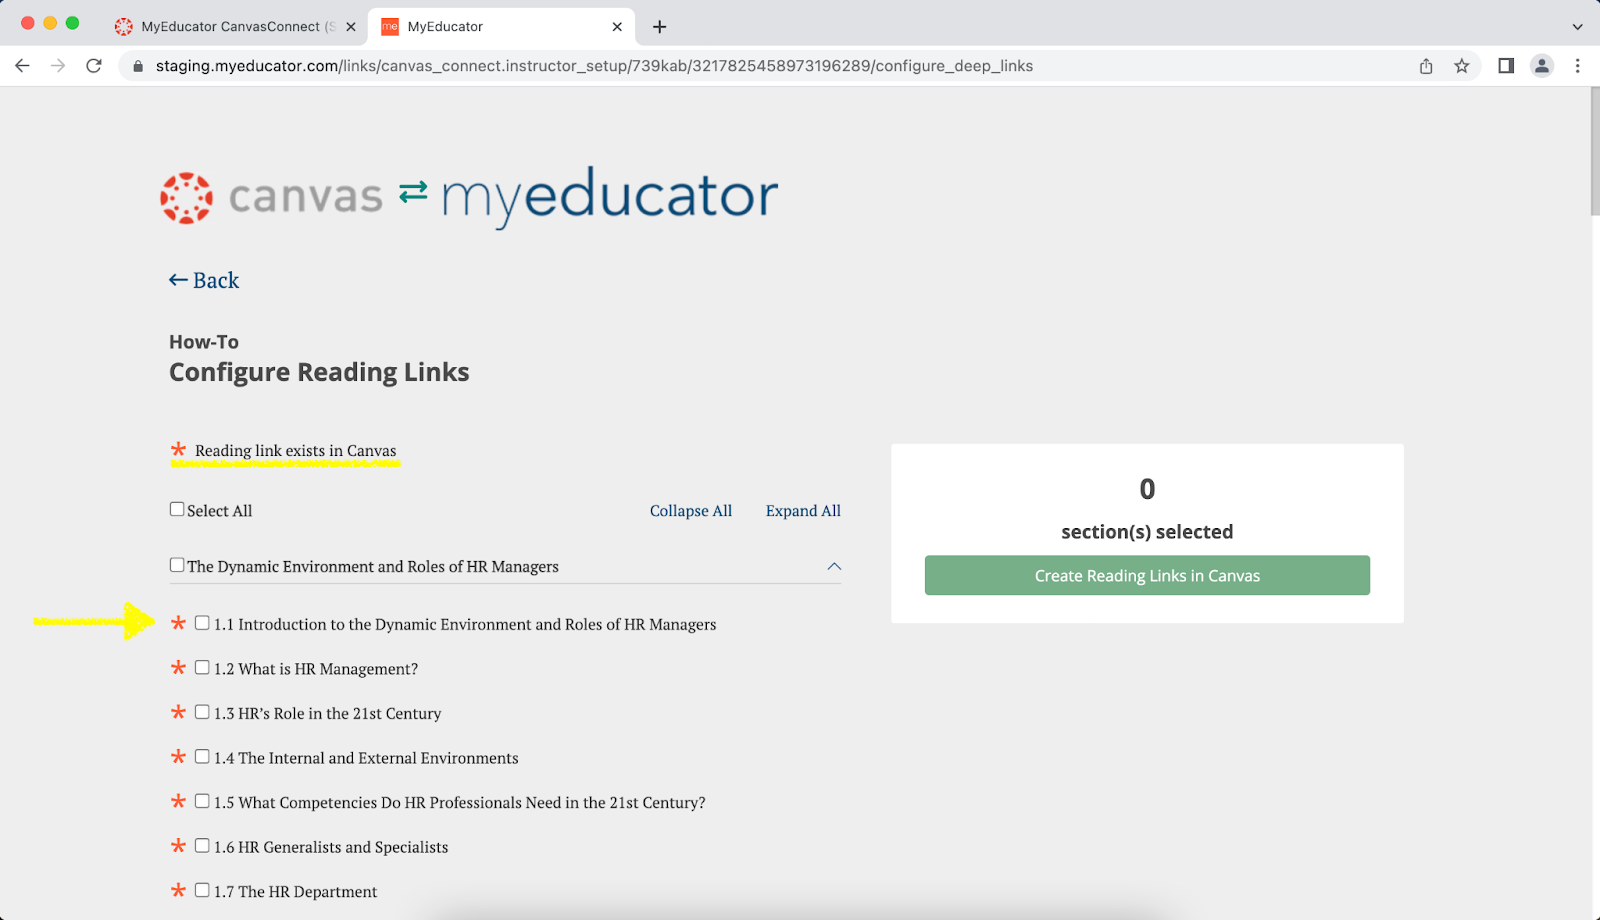Click the orange asterisk beside section 1.2
Image resolution: width=1600 pixels, height=920 pixels.
click(x=178, y=667)
